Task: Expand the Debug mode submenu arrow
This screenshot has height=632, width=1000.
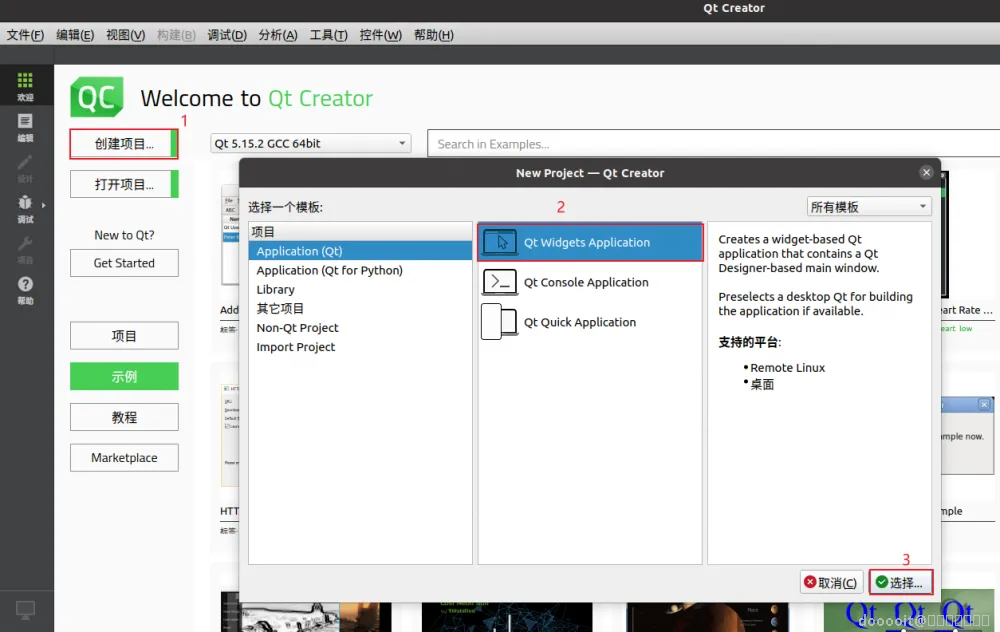Action: (43, 205)
